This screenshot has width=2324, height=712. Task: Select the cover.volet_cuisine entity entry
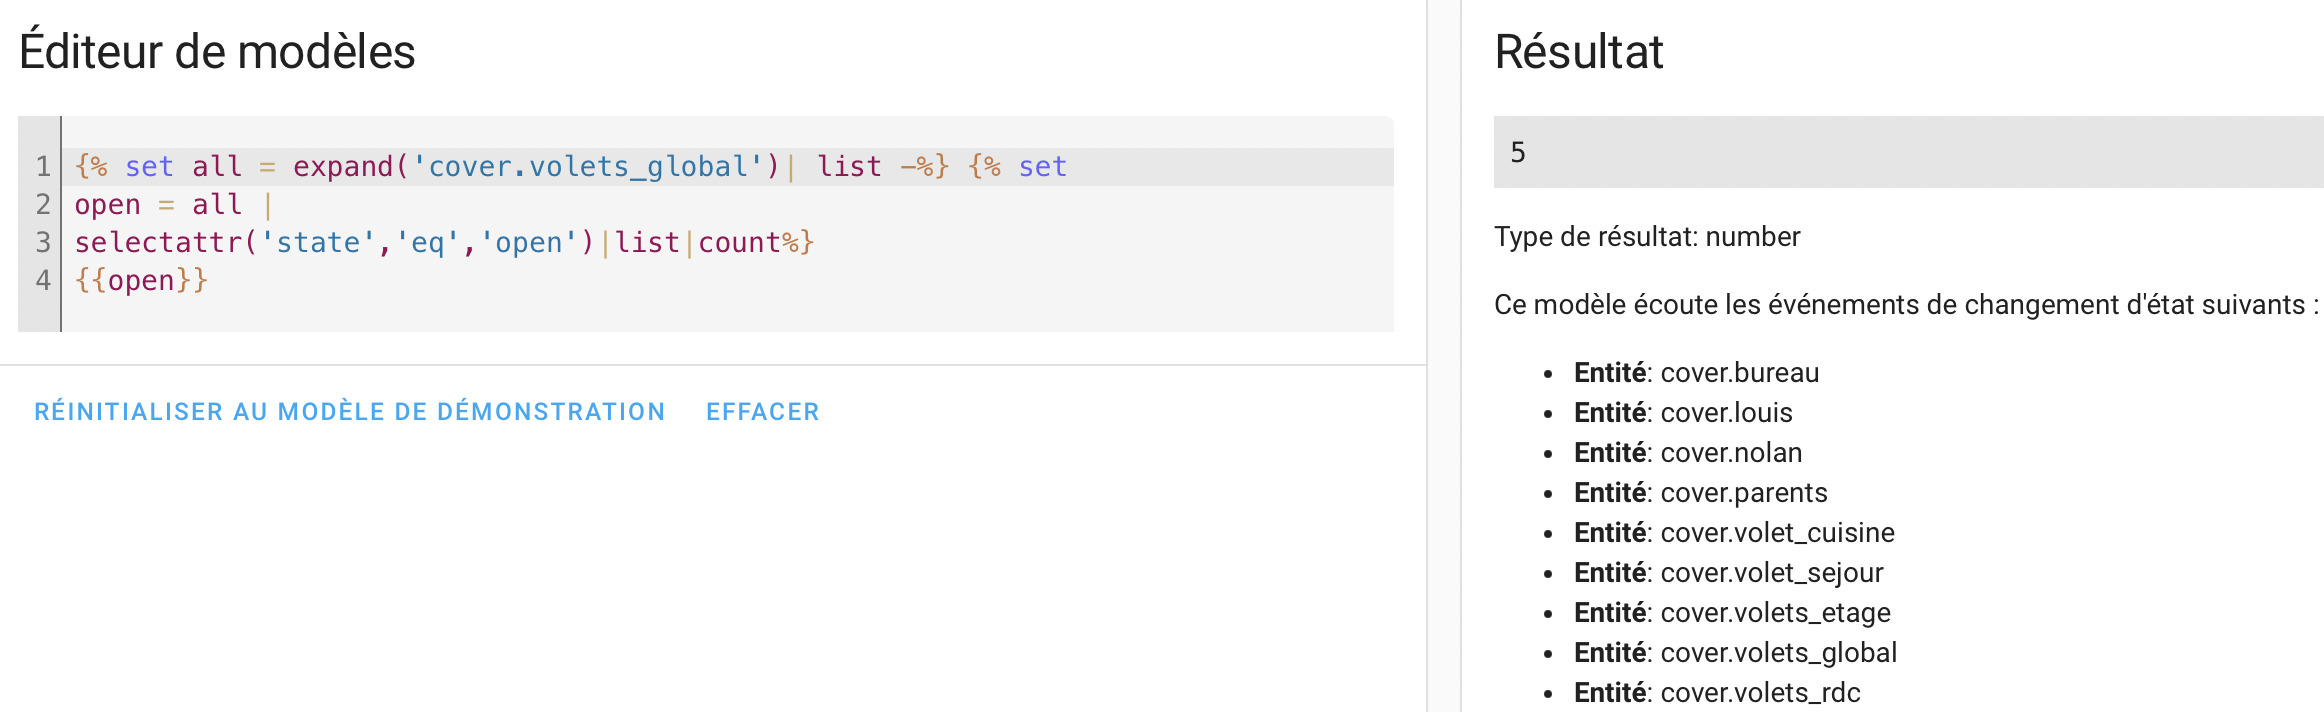1734,533
